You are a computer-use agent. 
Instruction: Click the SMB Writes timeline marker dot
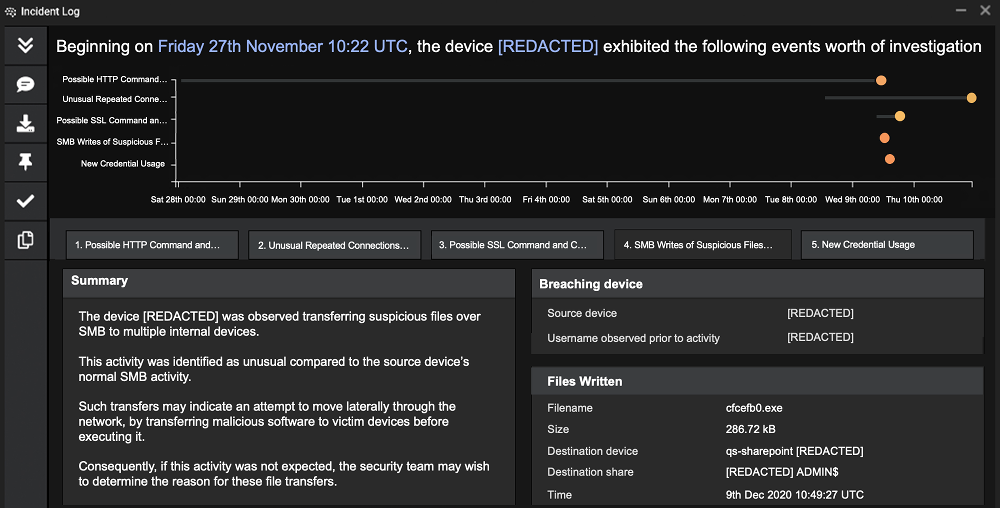click(884, 138)
